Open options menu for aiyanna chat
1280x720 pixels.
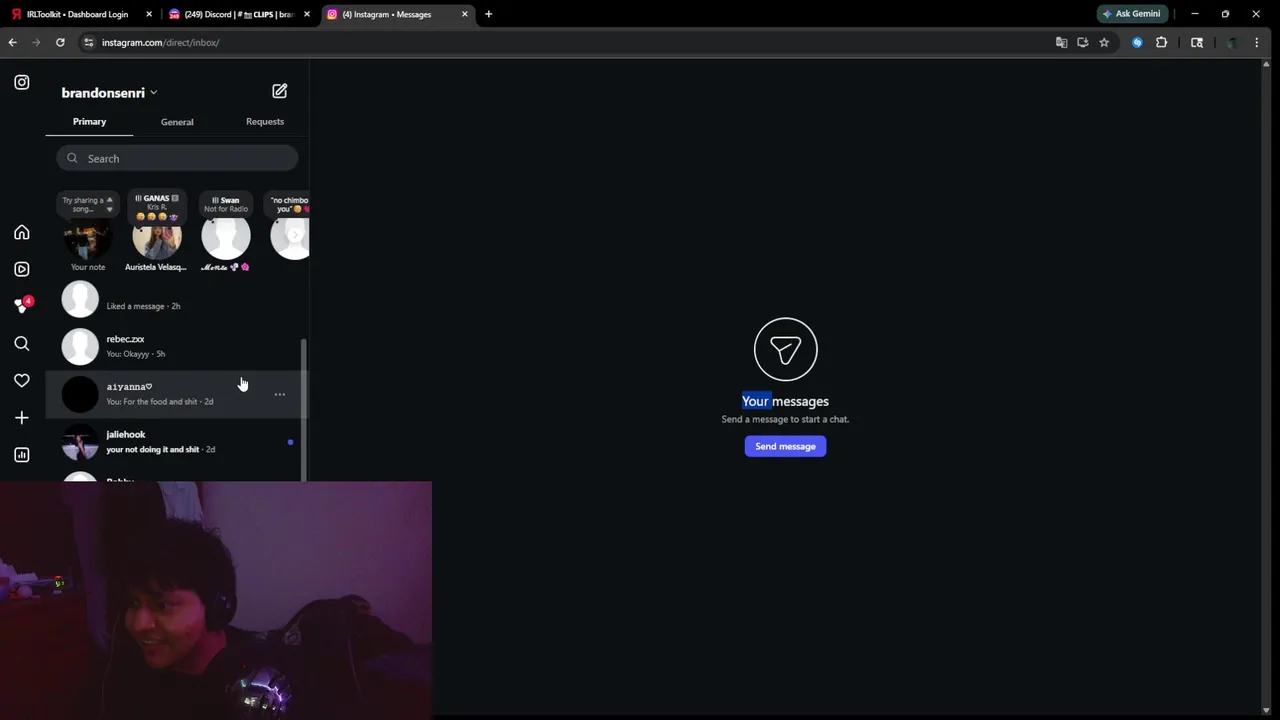click(280, 394)
